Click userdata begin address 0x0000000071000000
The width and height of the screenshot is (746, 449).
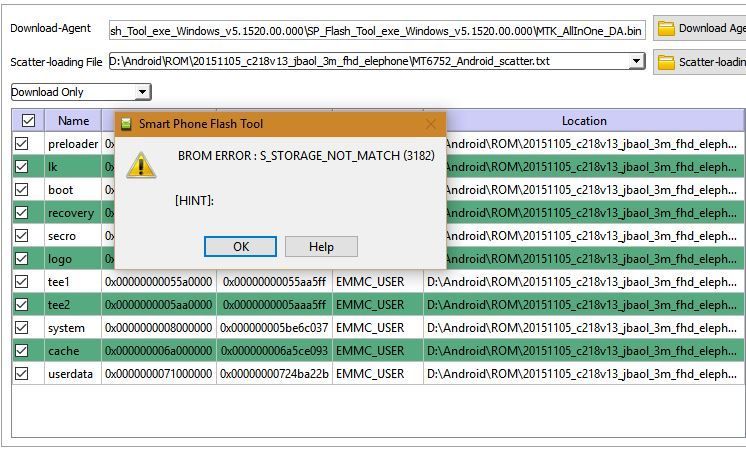click(x=159, y=373)
